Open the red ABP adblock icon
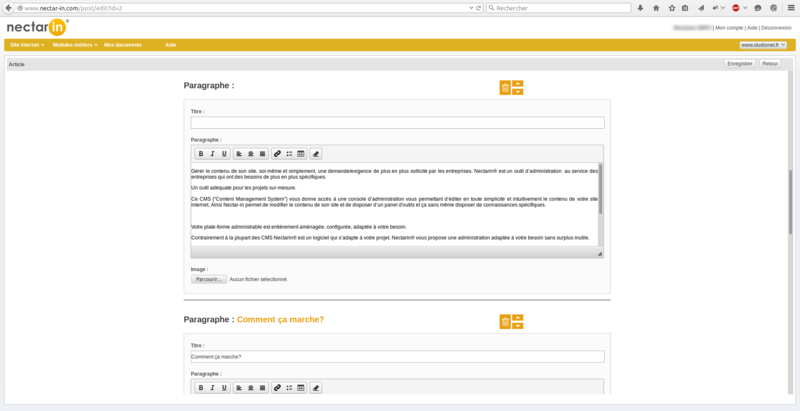Viewport: 800px width, 411px height. coord(736,8)
